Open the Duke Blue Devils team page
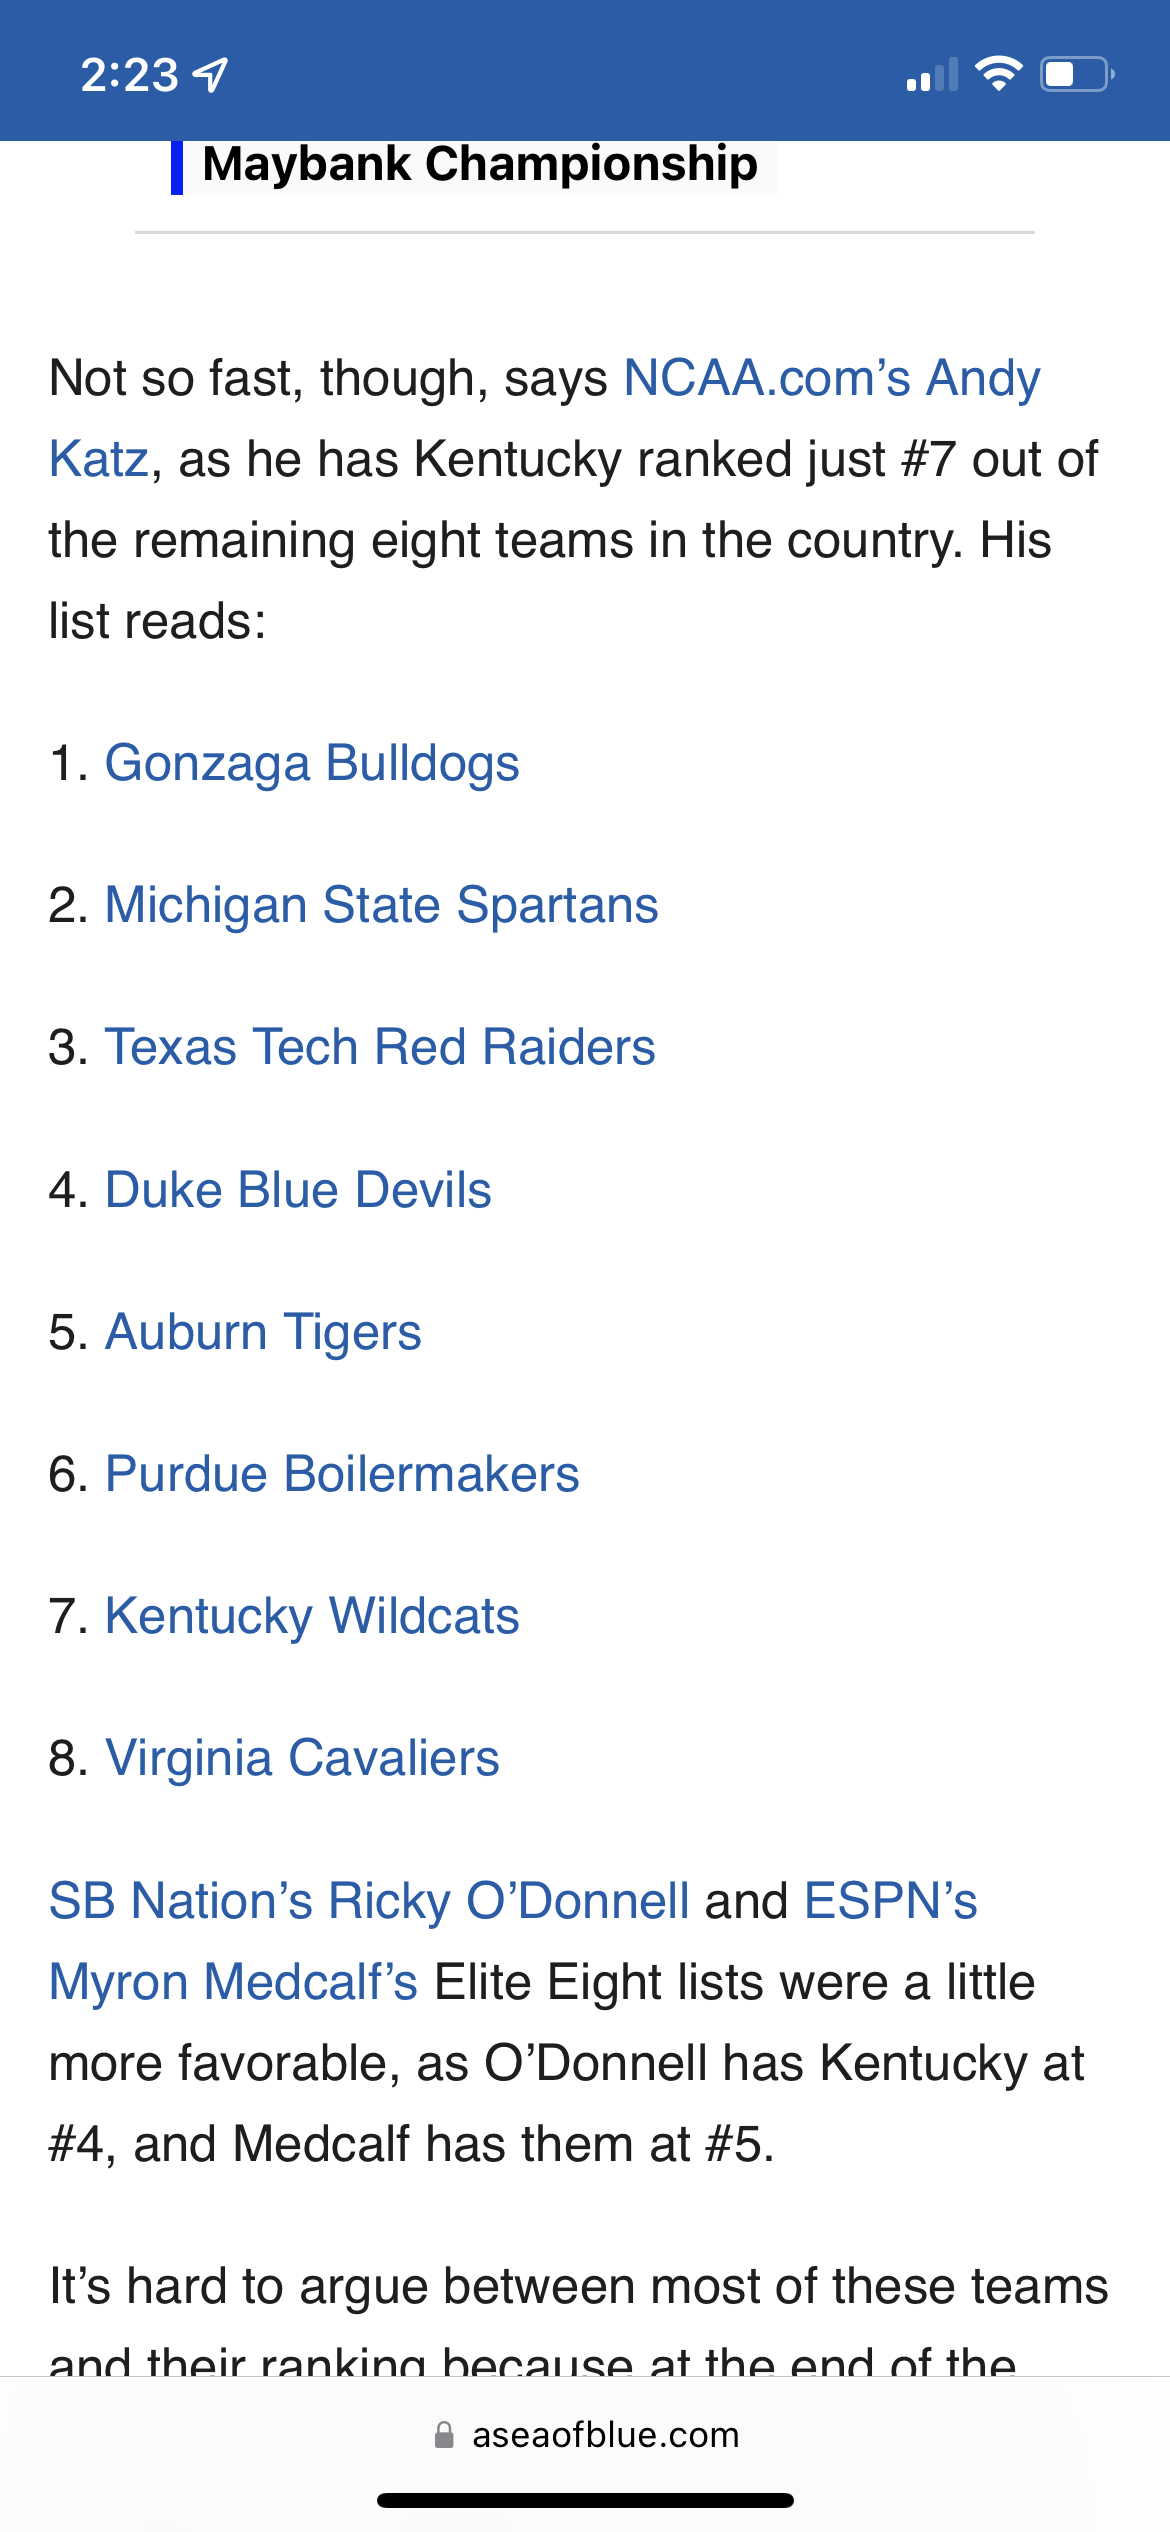Viewport: 1170px width, 2532px height. pyautogui.click(x=298, y=1190)
